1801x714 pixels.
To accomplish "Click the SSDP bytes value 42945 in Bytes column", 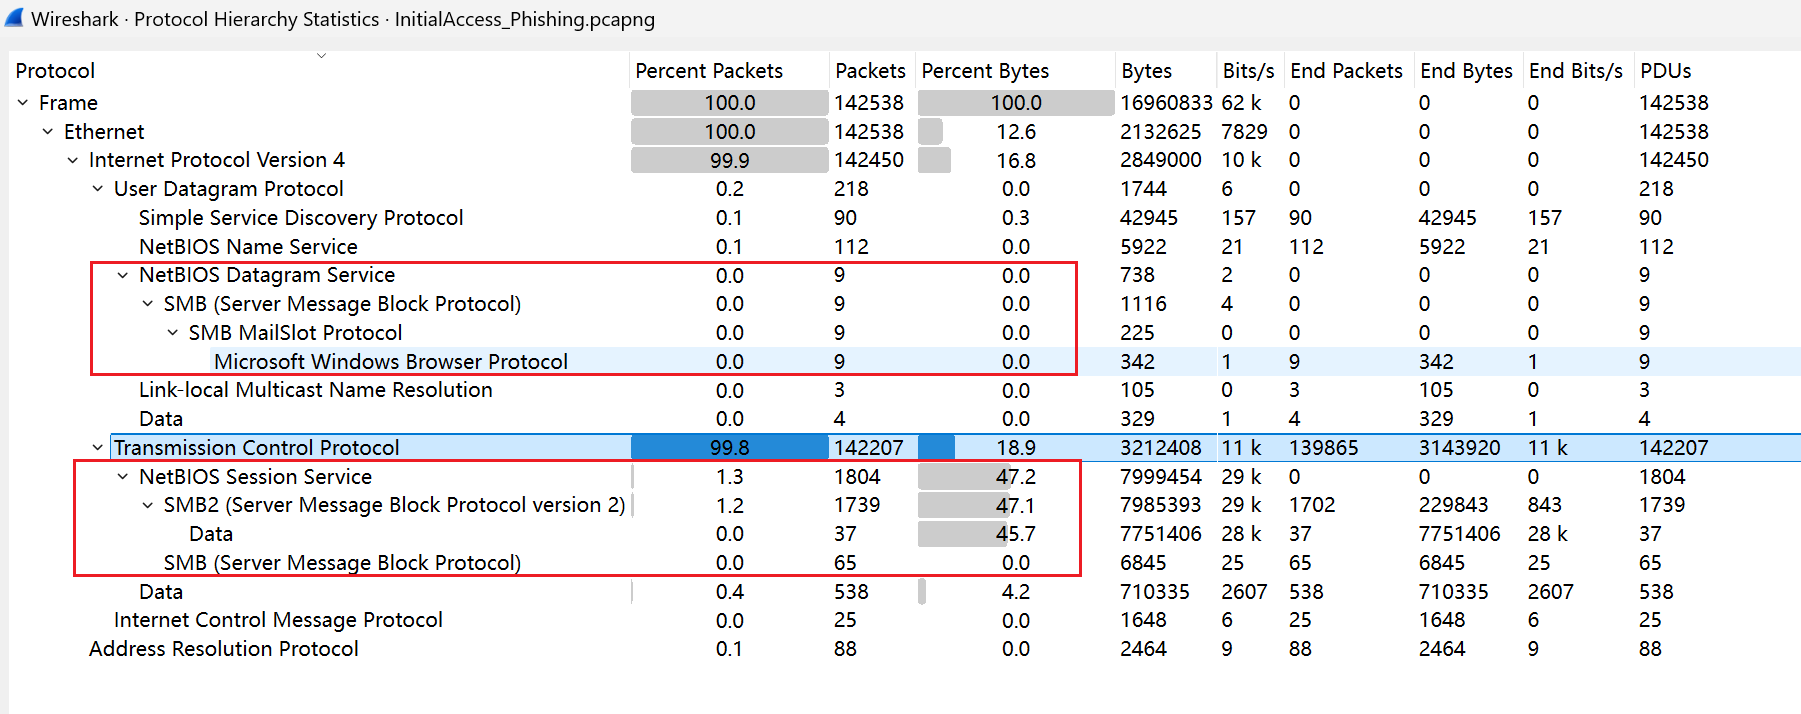I will coord(1149,218).
